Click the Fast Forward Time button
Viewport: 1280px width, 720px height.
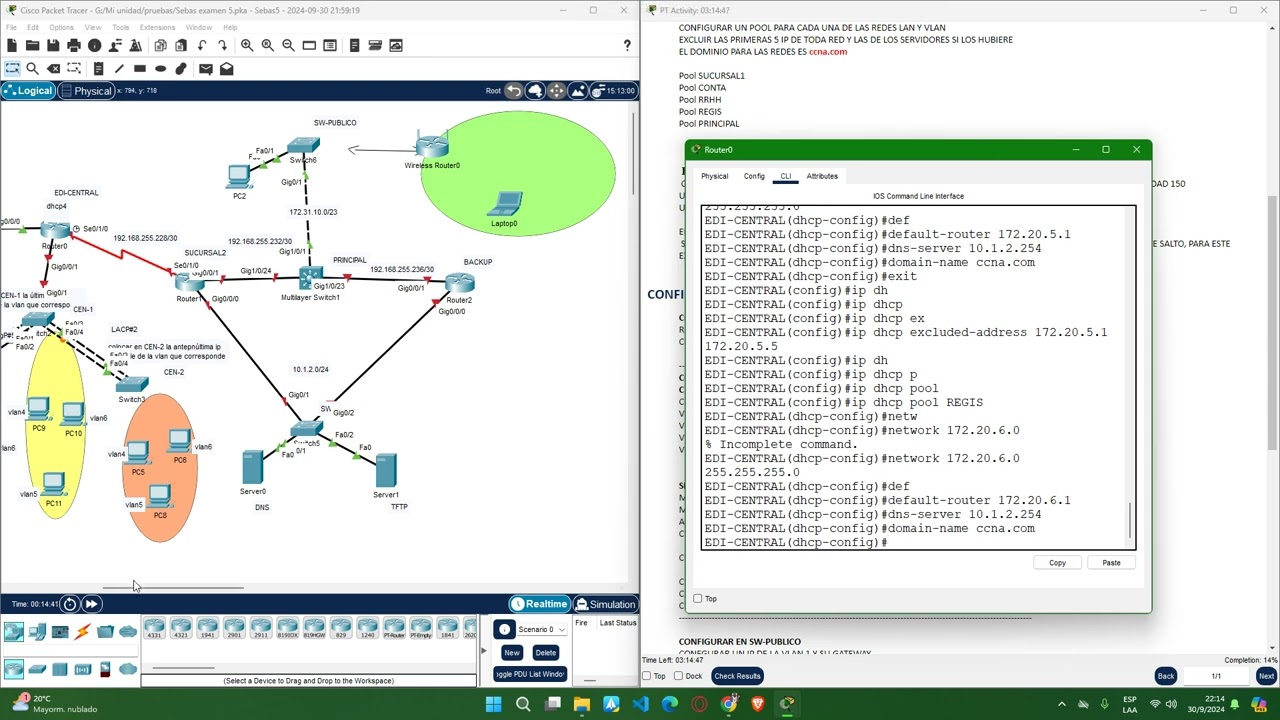pyautogui.click(x=91, y=604)
